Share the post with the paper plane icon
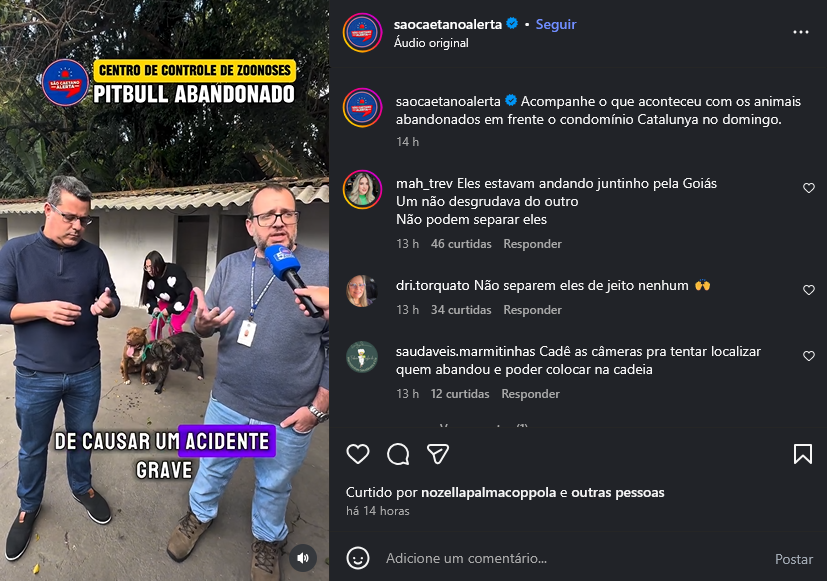This screenshot has height=581, width=827. tap(438, 454)
